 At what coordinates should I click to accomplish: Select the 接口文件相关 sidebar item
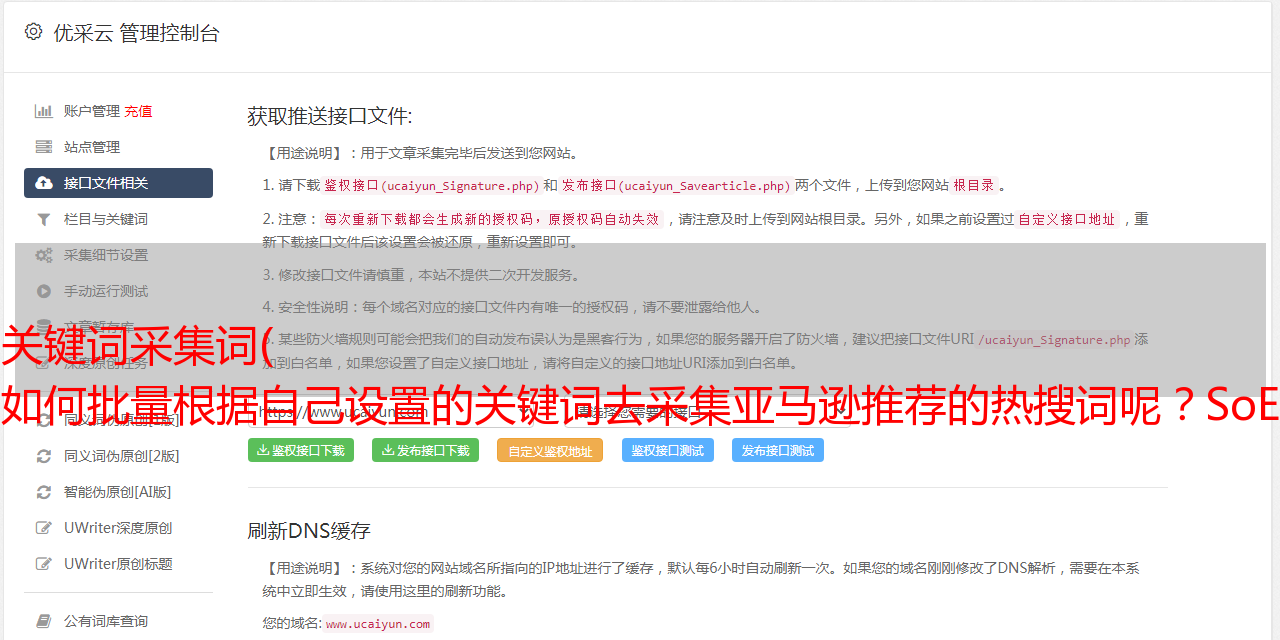[118, 183]
